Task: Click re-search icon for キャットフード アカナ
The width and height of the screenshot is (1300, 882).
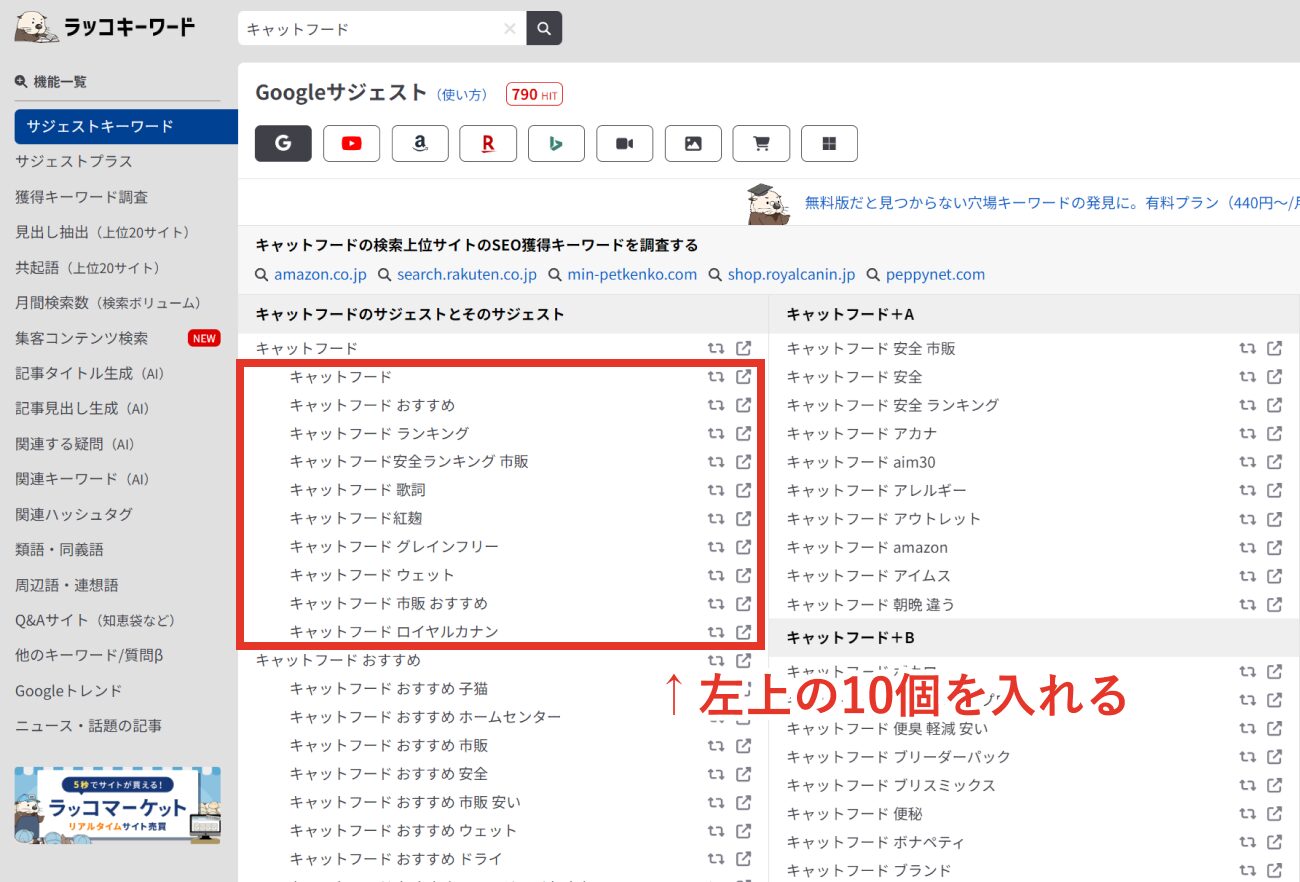Action: pyautogui.click(x=1247, y=433)
